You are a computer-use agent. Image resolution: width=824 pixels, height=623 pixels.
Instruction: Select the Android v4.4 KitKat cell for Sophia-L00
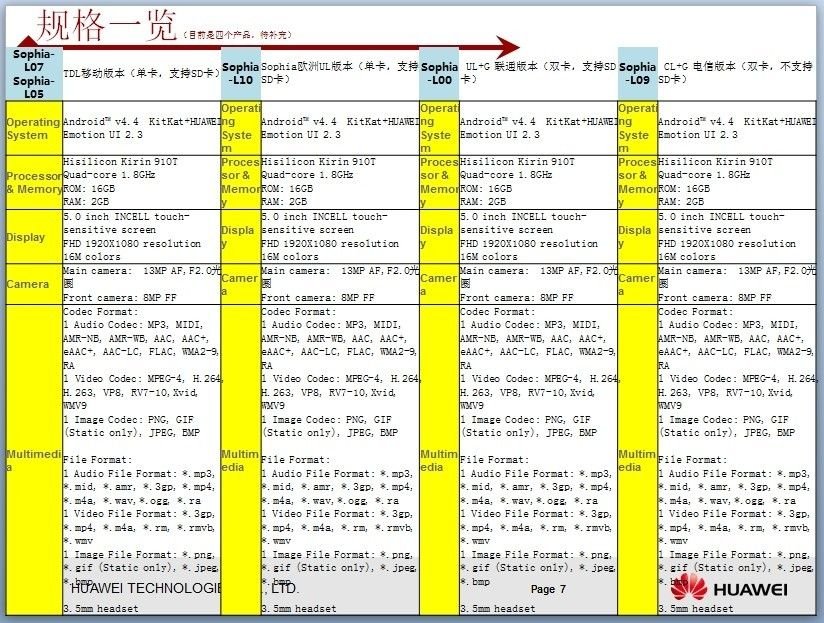pos(538,128)
